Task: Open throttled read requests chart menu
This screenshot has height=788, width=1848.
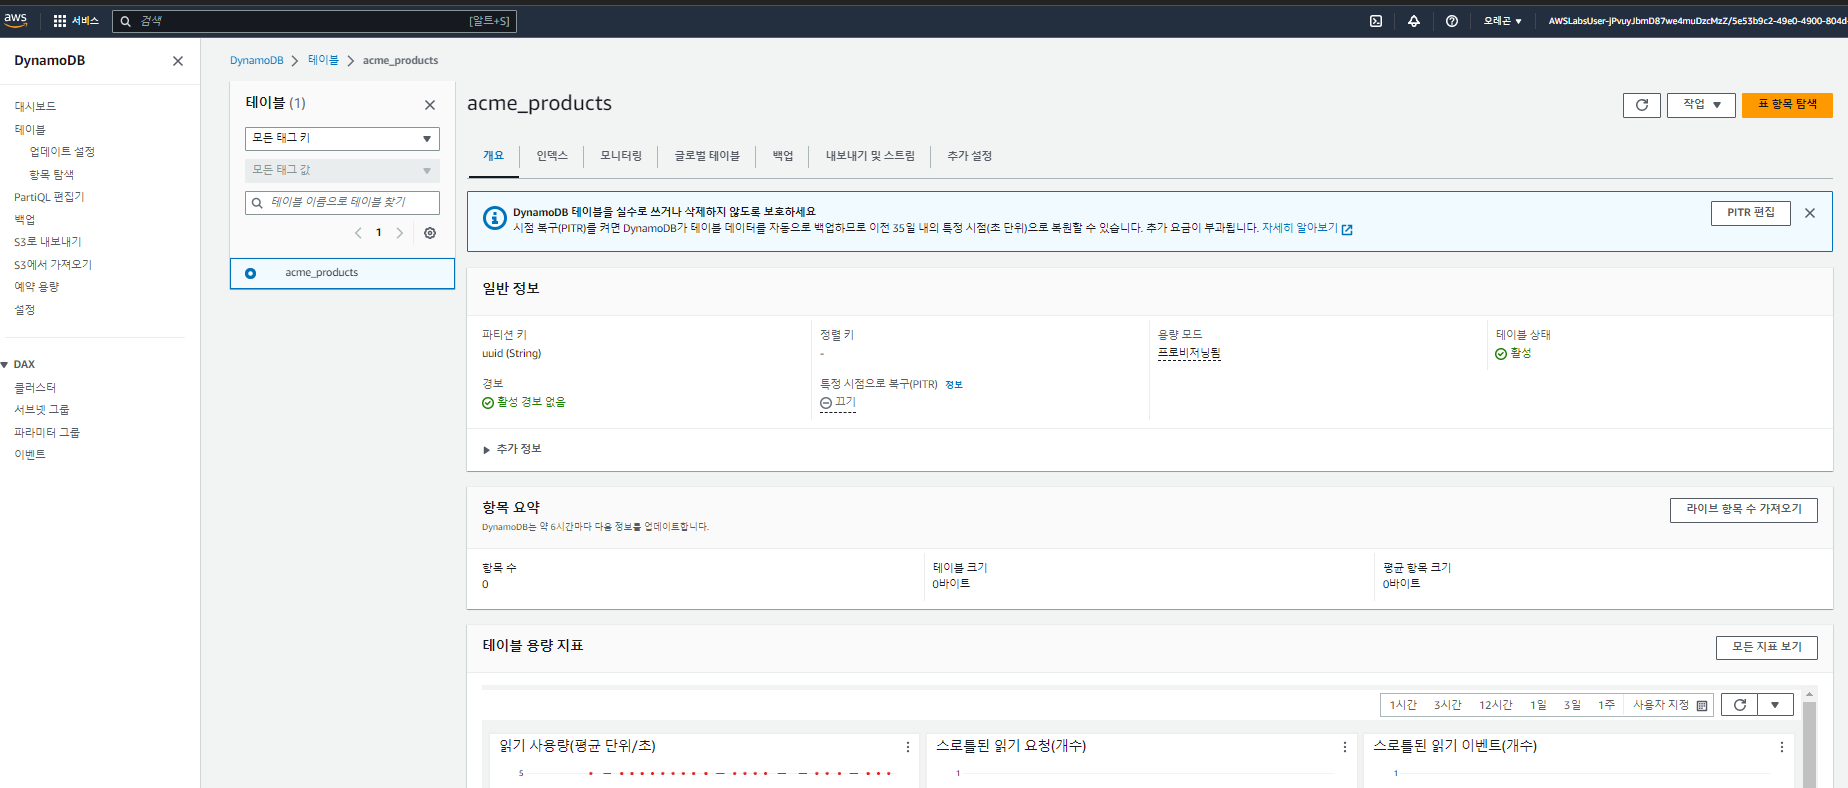Action: coord(1345,747)
